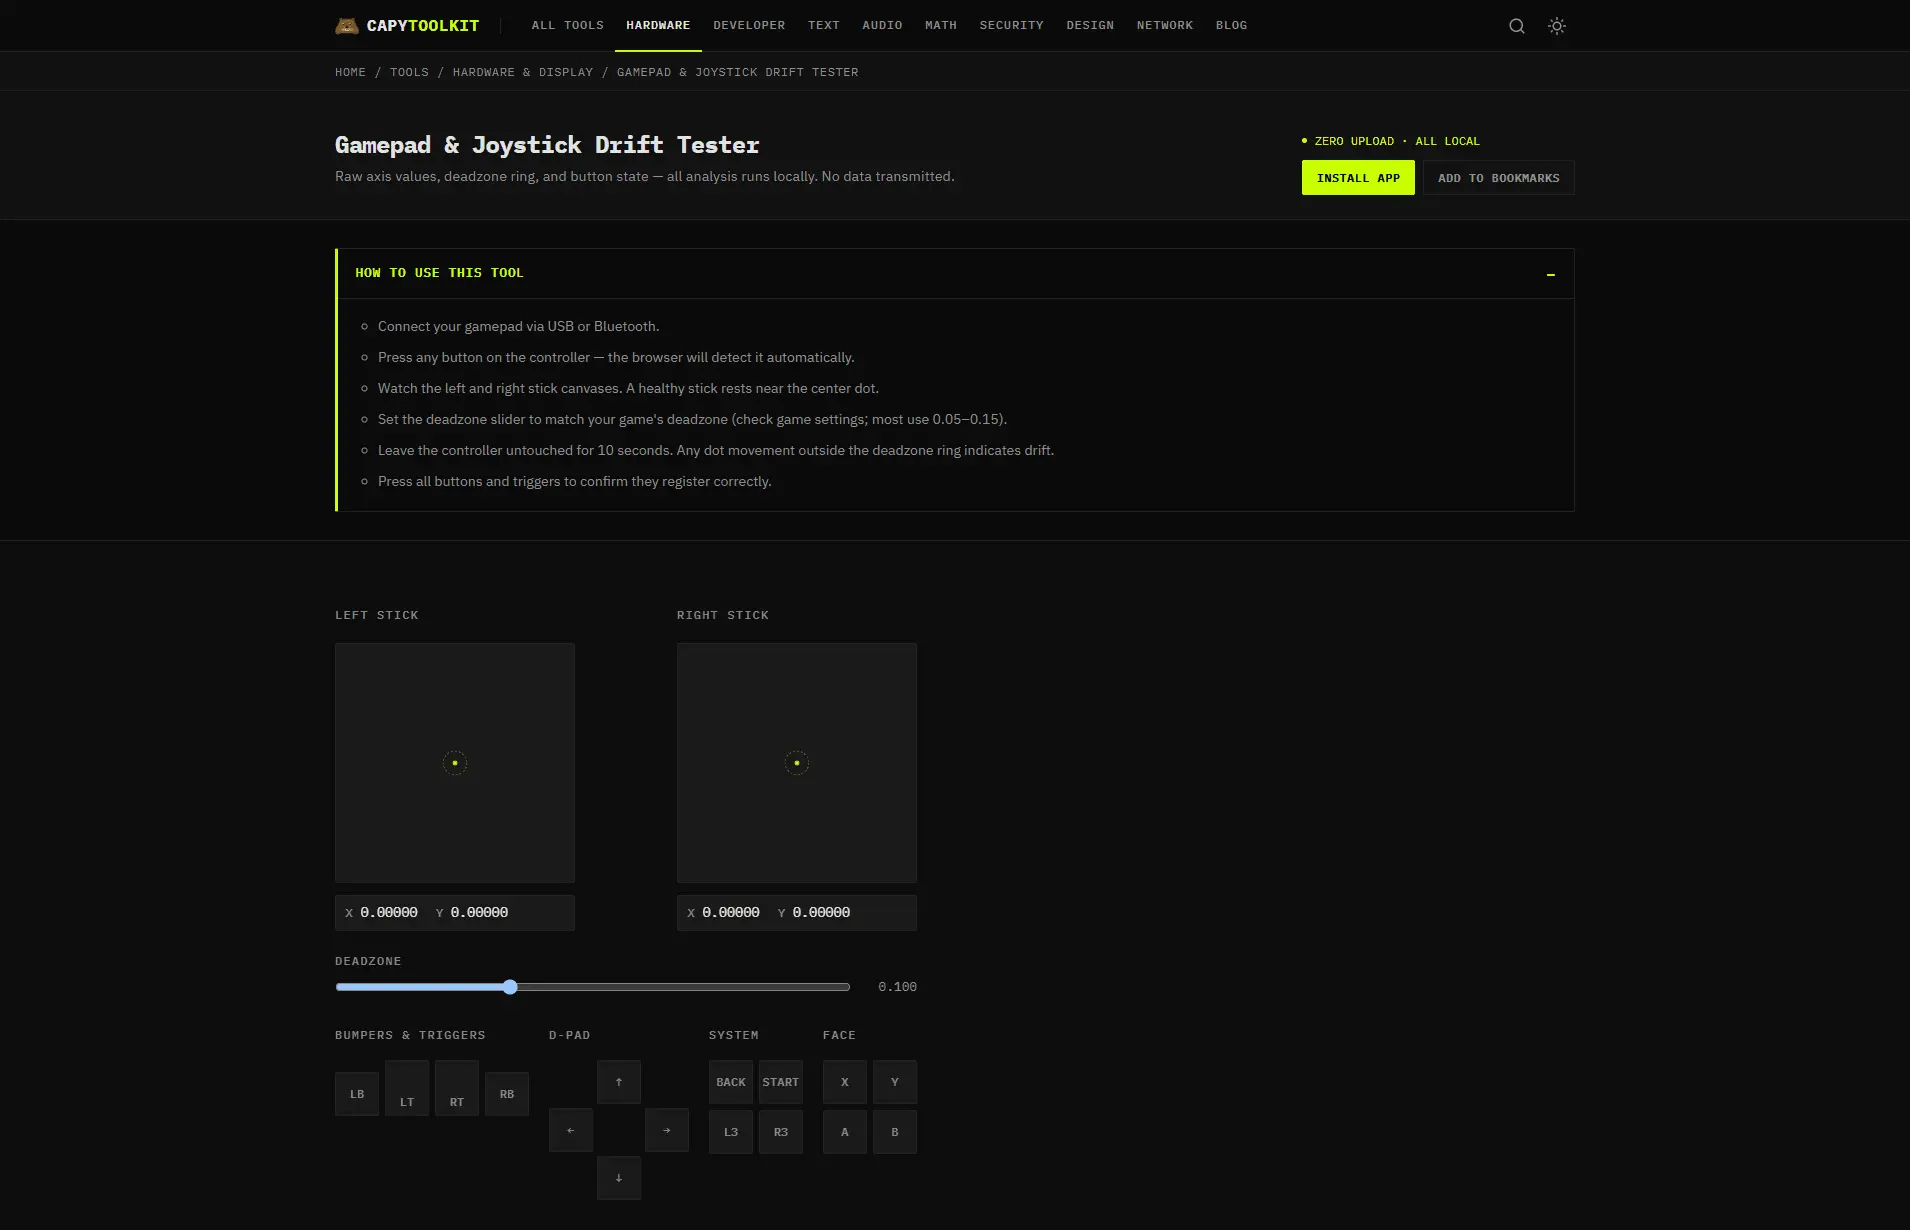The image size is (1910, 1230).
Task: Open the Security tools category
Action: point(1011,25)
